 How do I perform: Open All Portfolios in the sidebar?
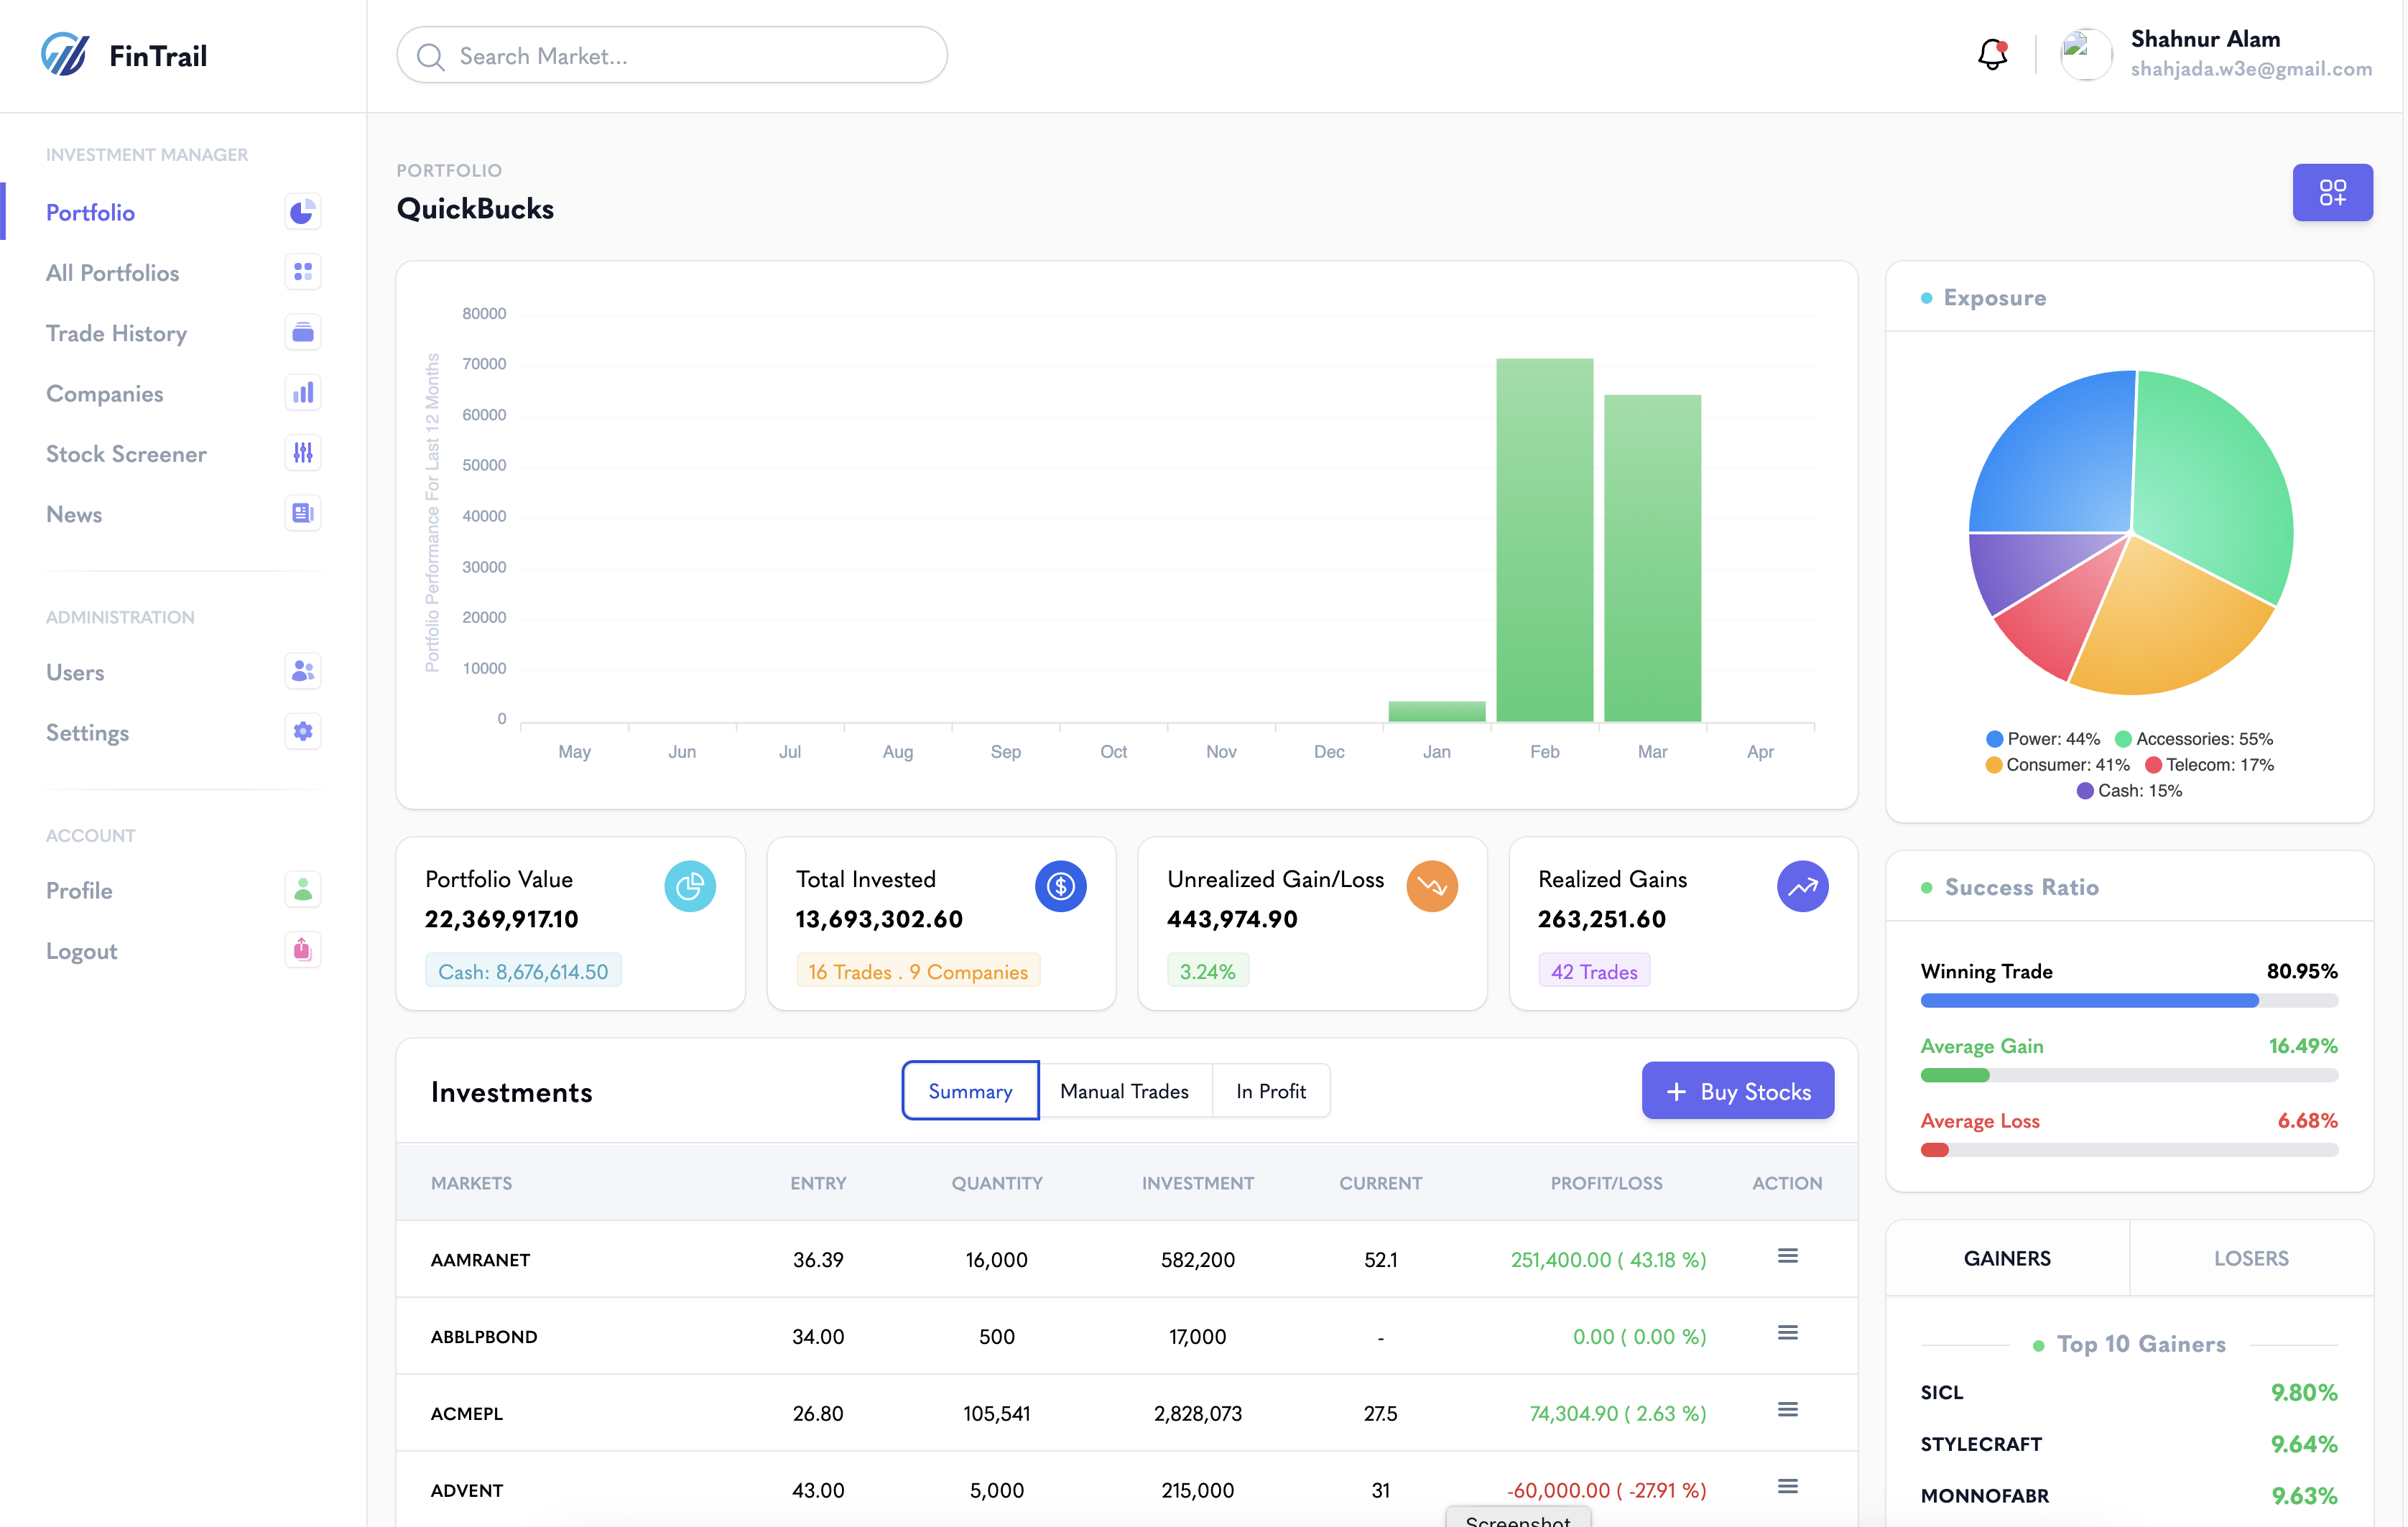pos(112,273)
